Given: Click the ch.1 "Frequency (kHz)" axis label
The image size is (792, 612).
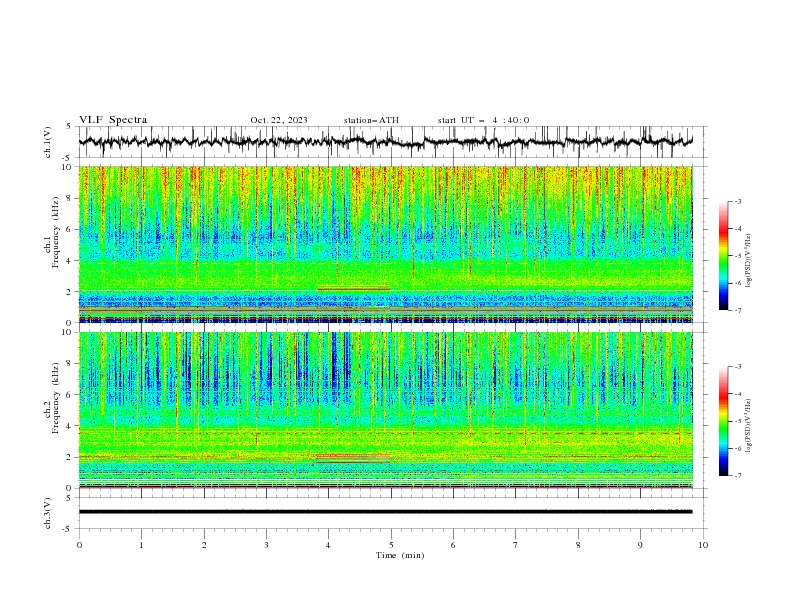Looking at the screenshot, I should pyautogui.click(x=56, y=231).
